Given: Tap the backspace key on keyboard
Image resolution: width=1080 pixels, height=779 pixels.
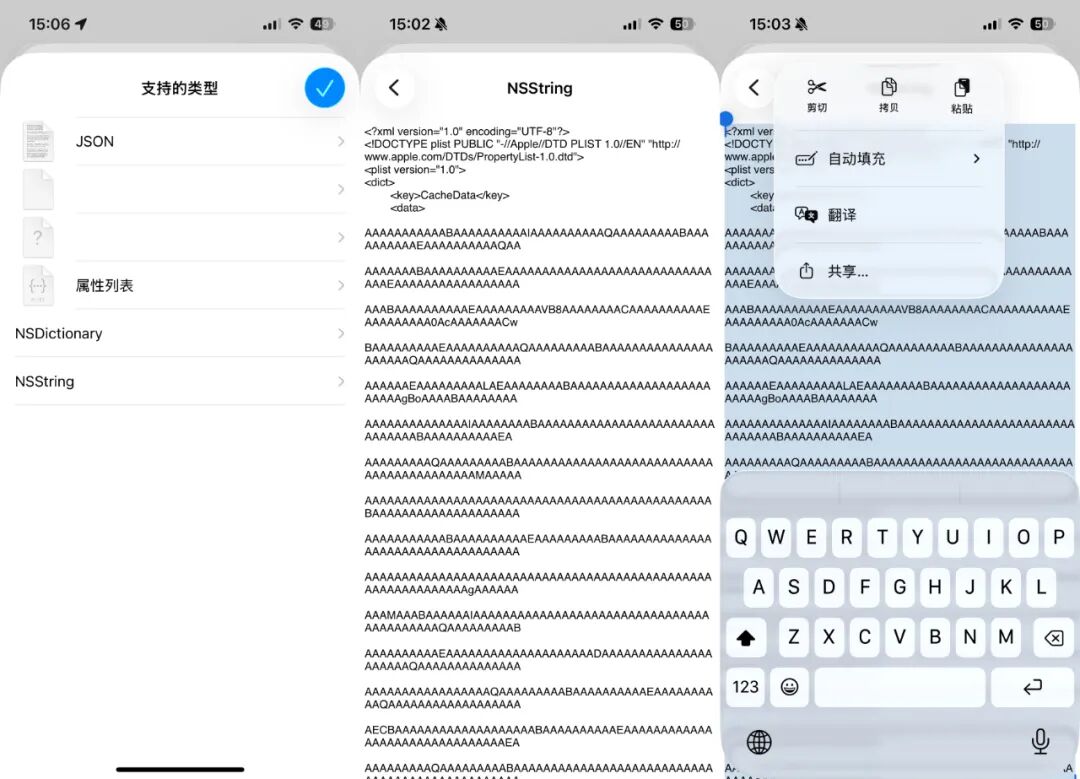Looking at the screenshot, I should (1054, 637).
